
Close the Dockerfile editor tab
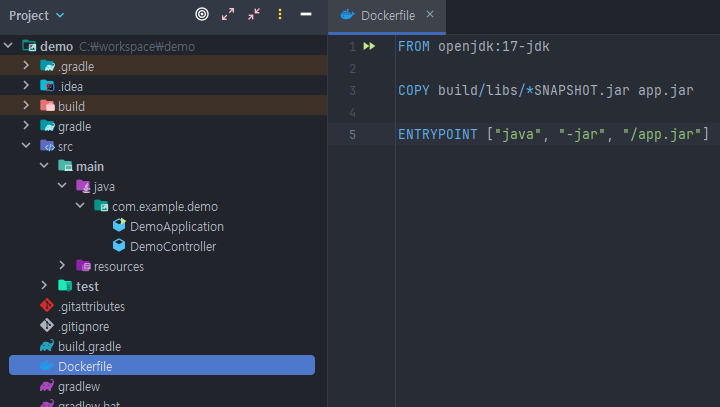click(x=430, y=14)
